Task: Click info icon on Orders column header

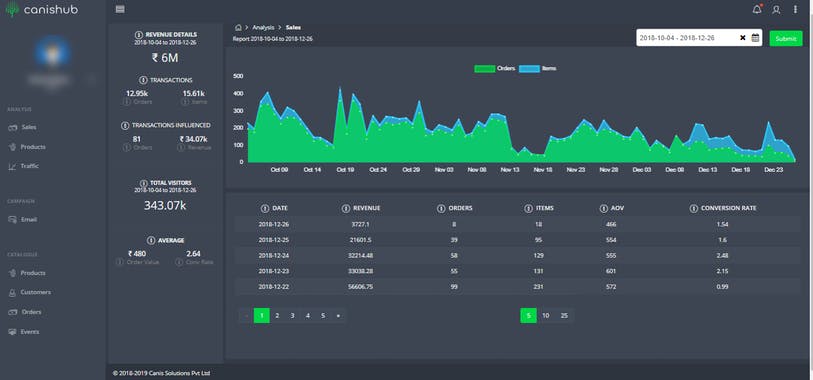Action: tap(441, 208)
